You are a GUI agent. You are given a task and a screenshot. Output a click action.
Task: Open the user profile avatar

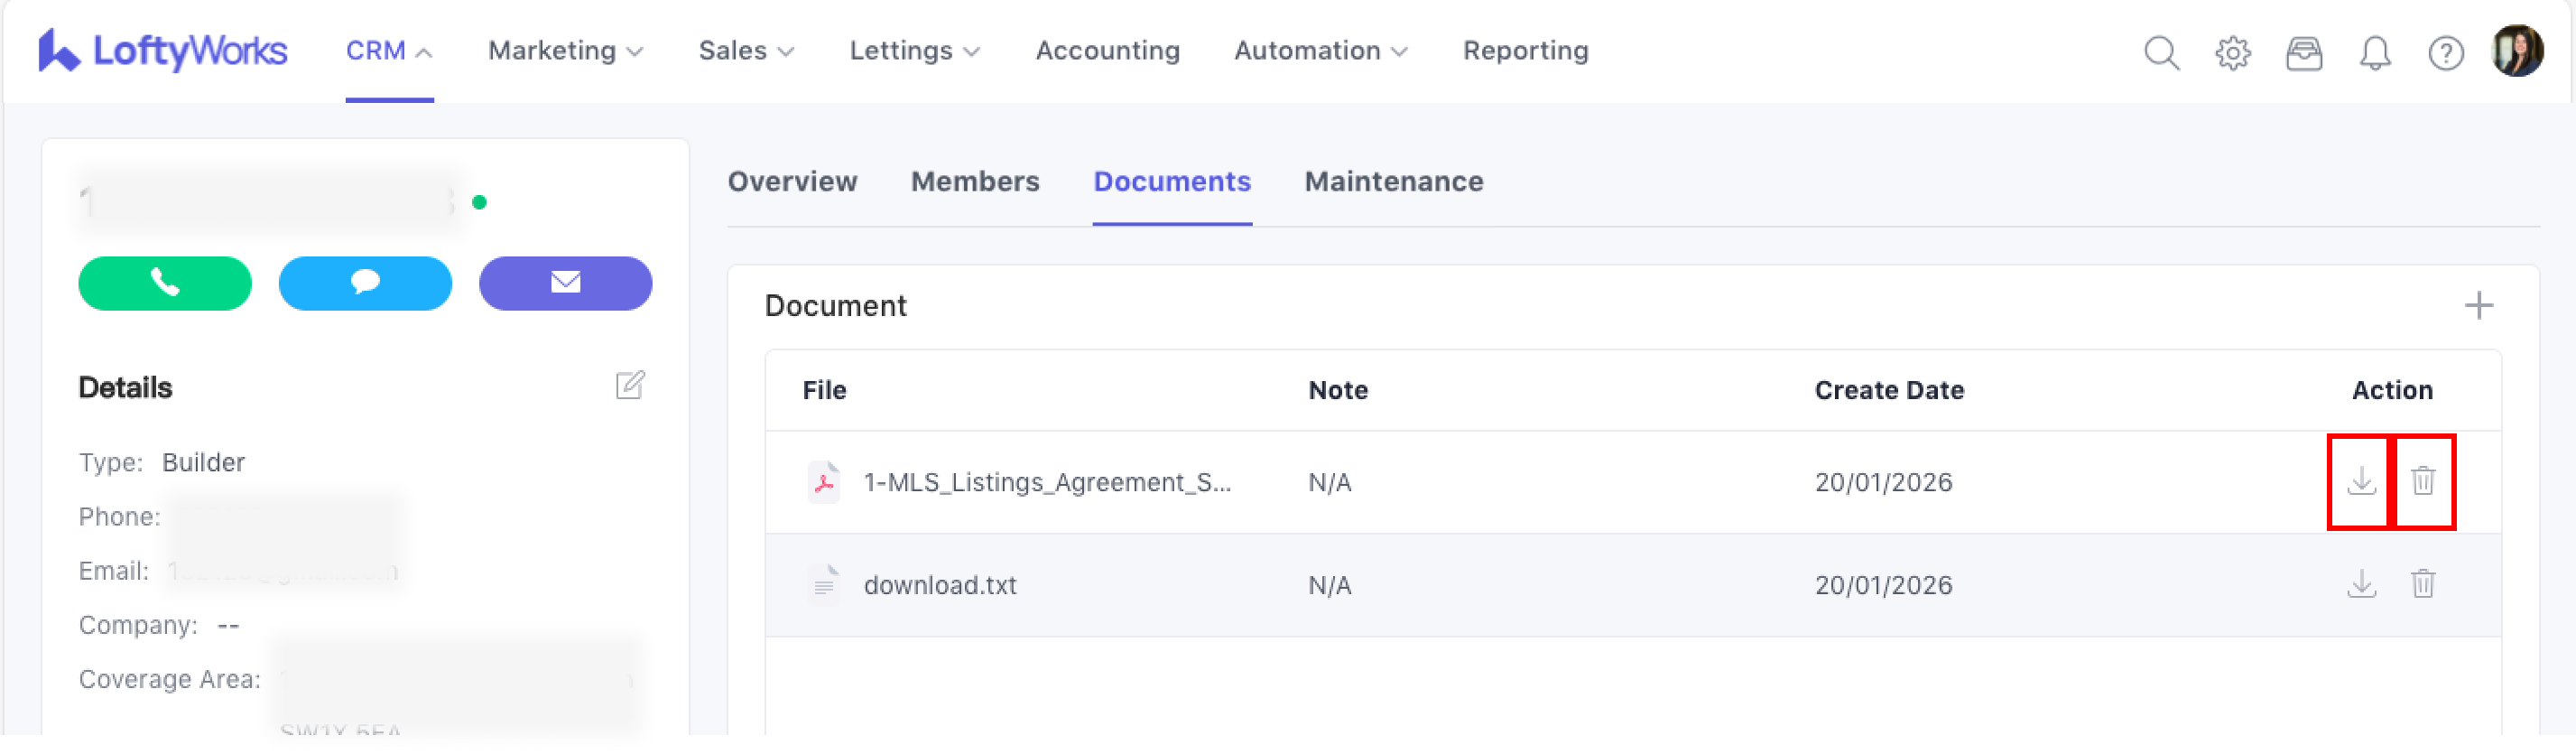tap(2517, 51)
